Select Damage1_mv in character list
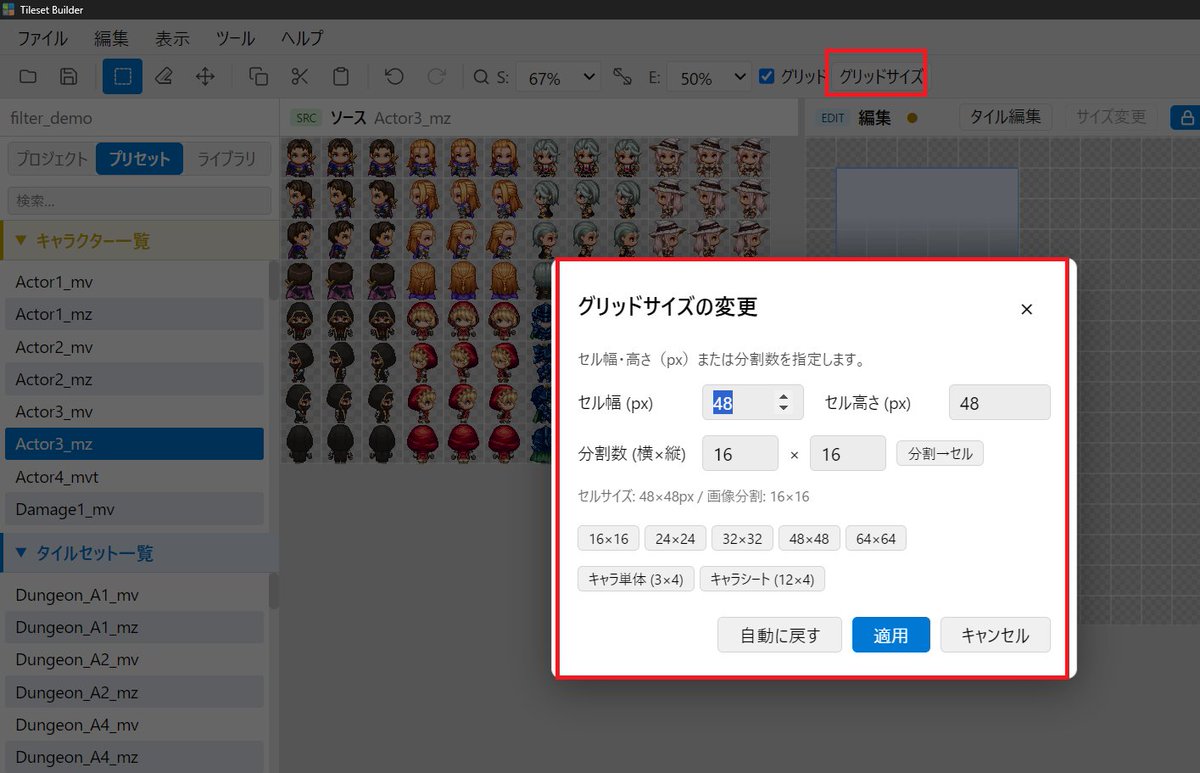 click(x=134, y=509)
